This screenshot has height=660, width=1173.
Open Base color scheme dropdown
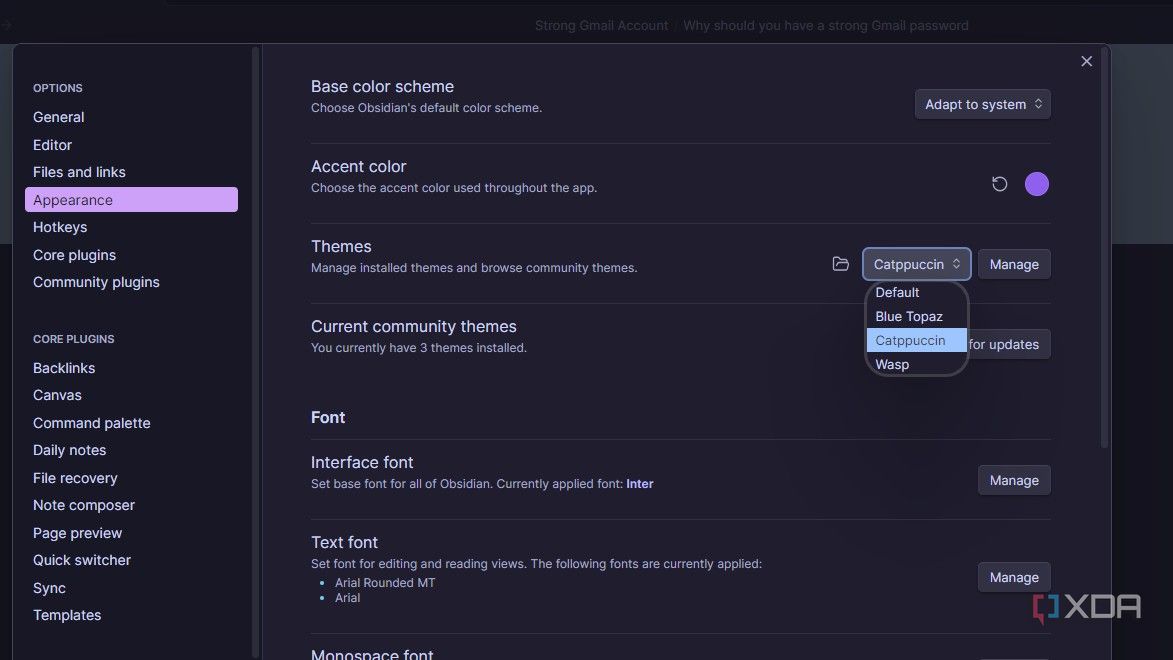click(982, 104)
